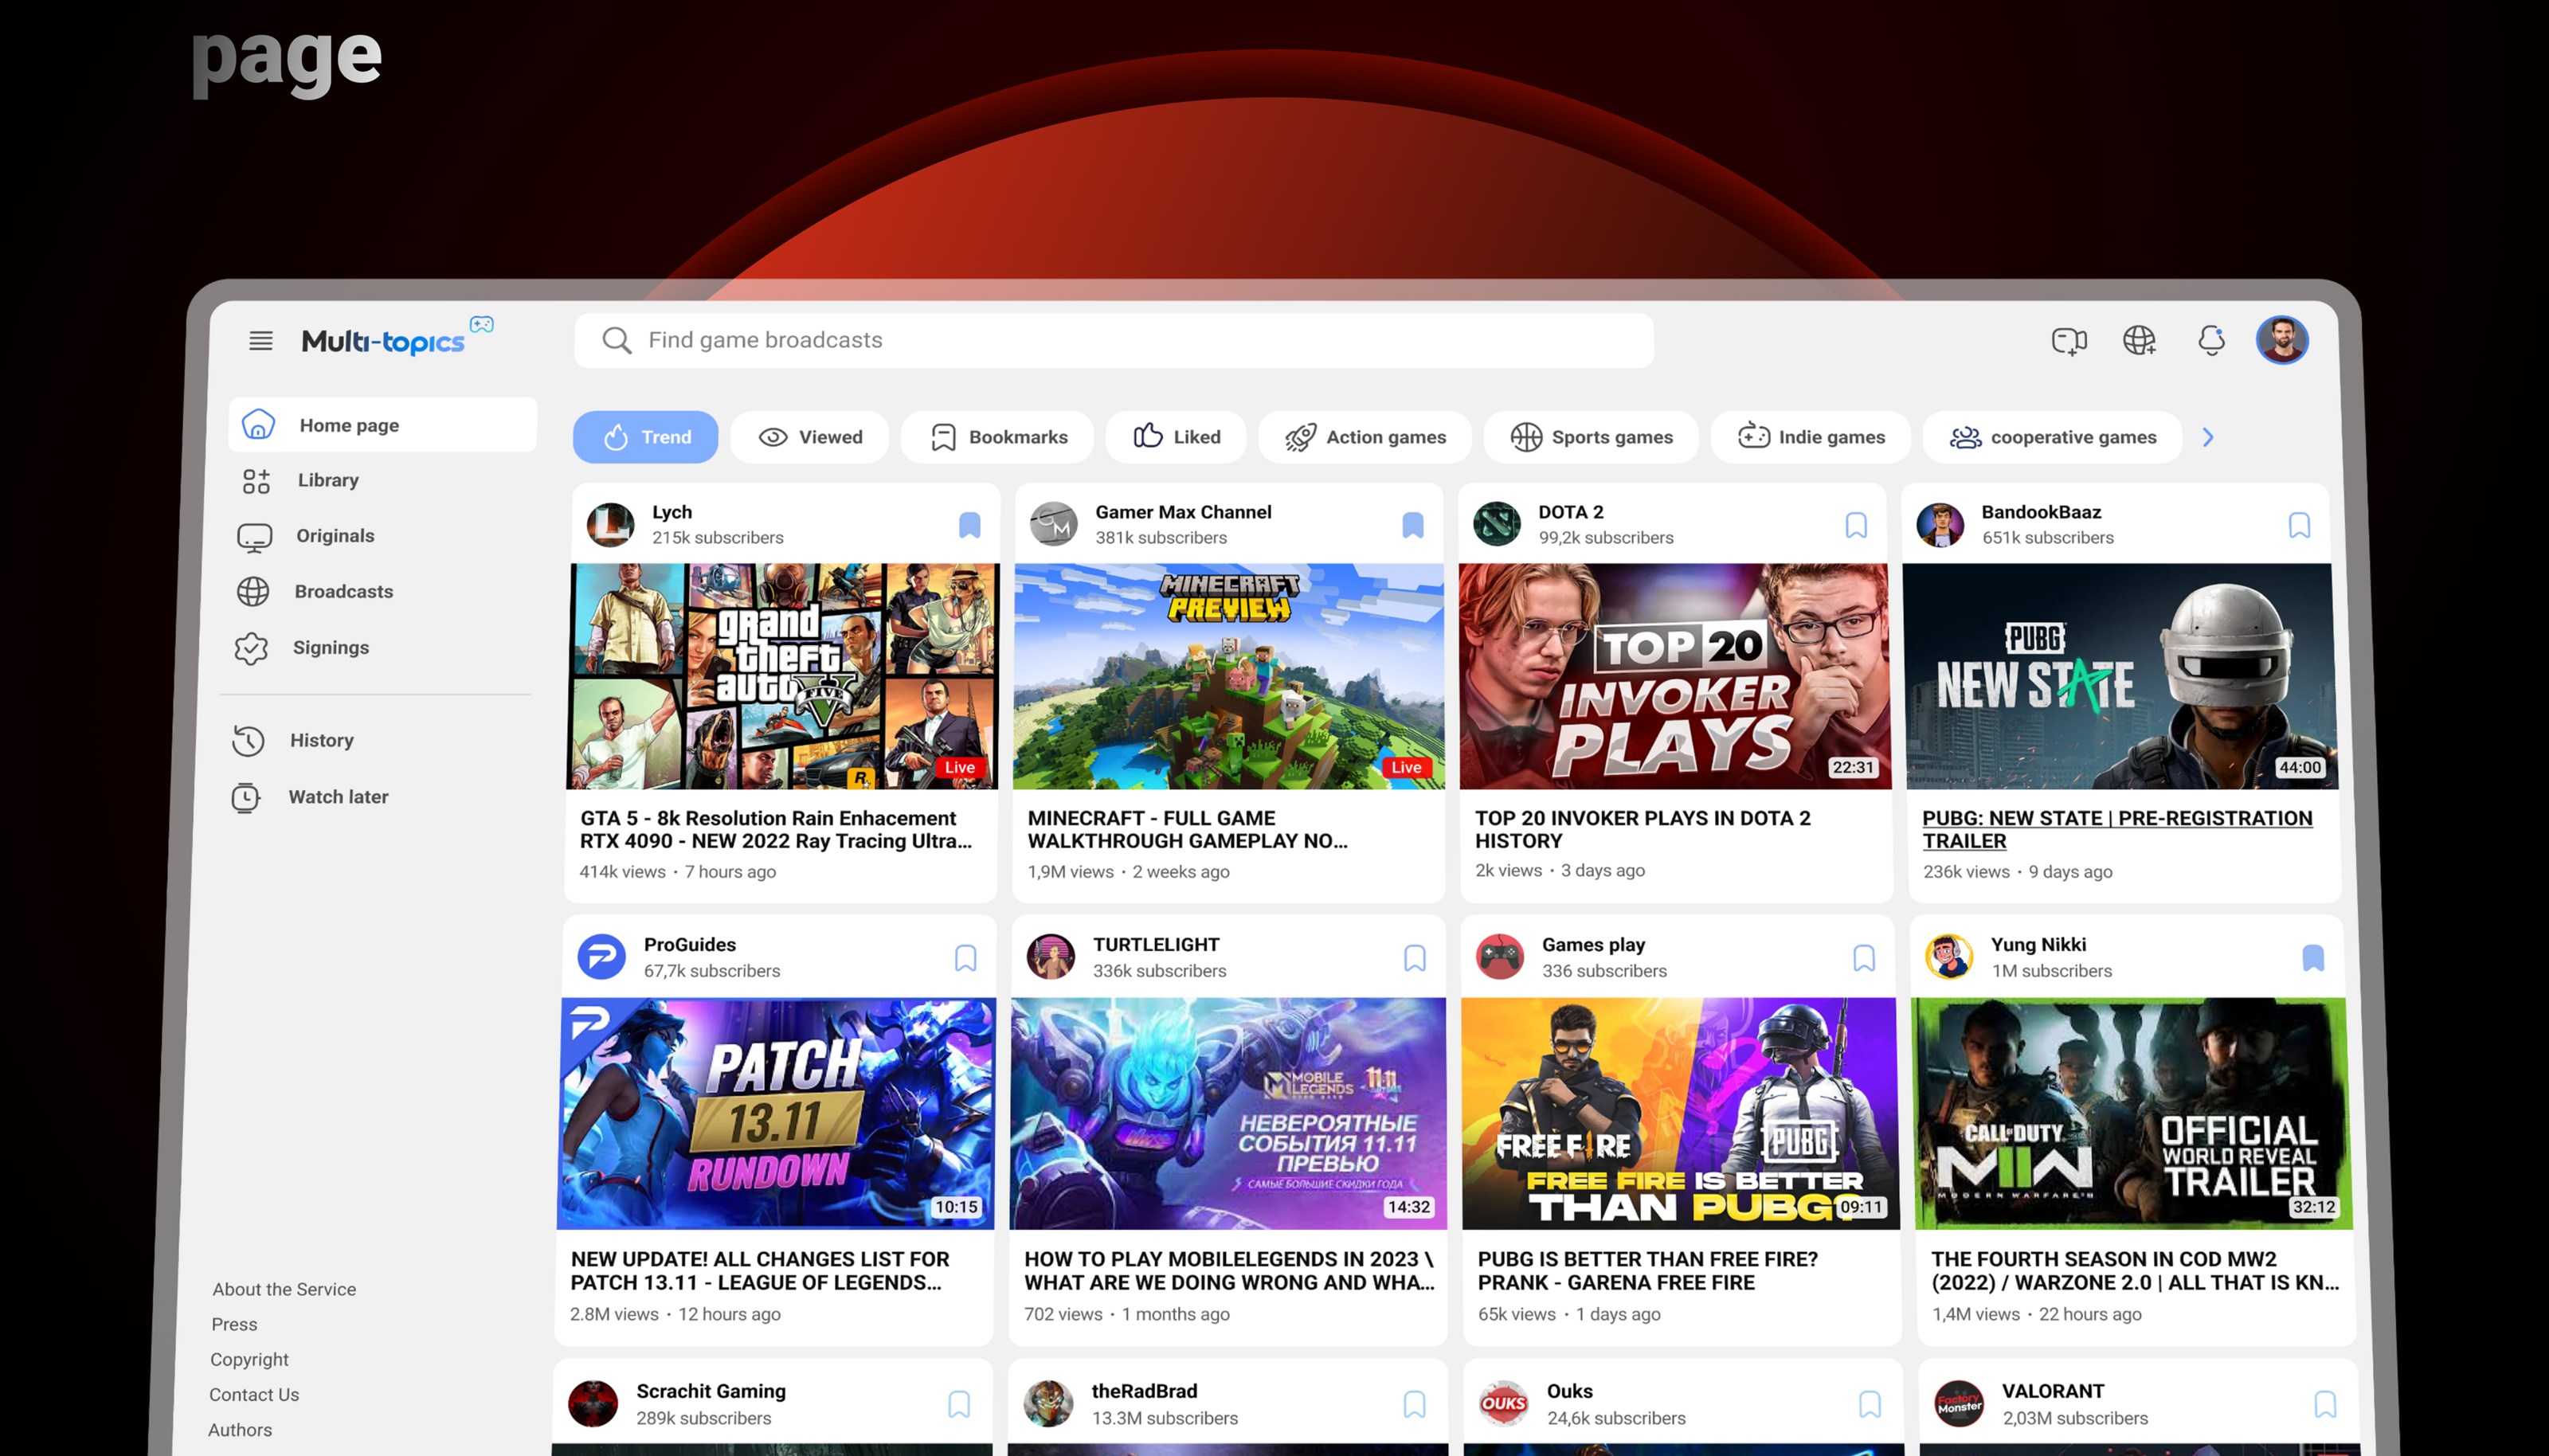The width and height of the screenshot is (2549, 1456).
Task: Click the notifications bell icon
Action: (2211, 341)
